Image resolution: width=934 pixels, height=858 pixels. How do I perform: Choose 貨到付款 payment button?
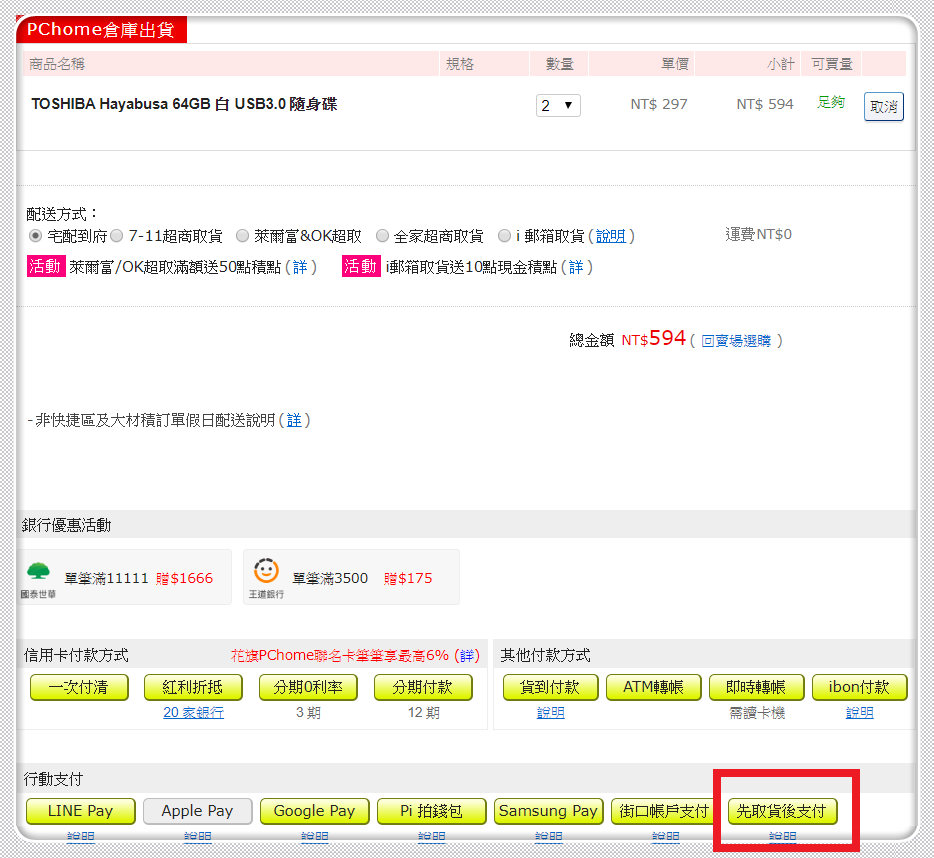[x=550, y=688]
